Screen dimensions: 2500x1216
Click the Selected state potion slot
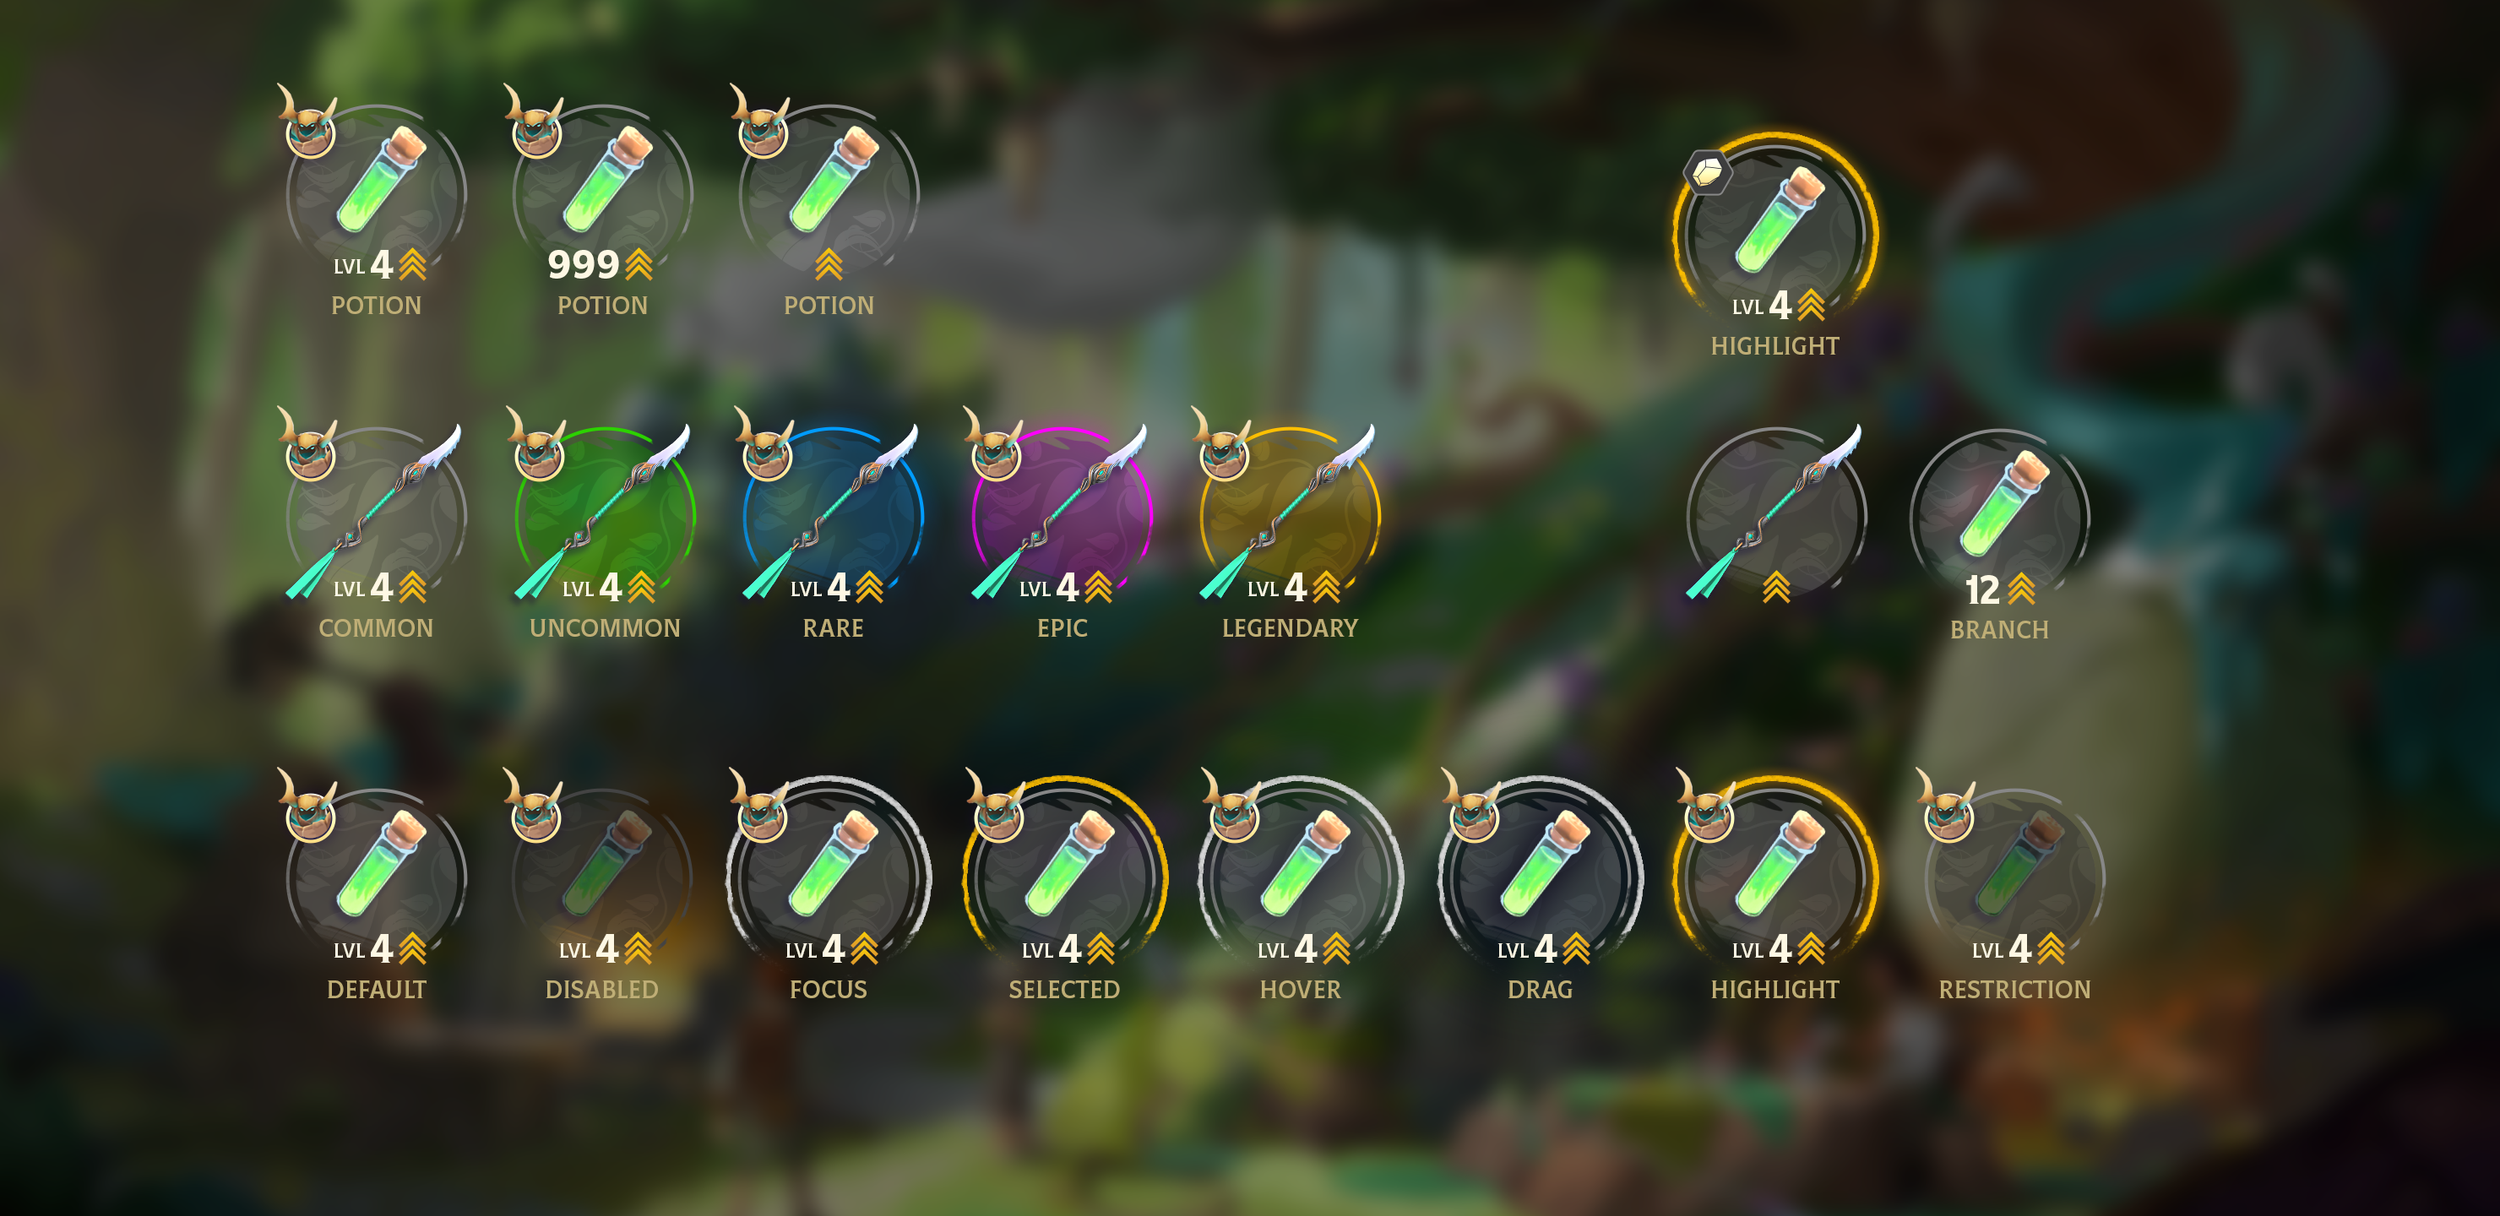pos(1065,879)
